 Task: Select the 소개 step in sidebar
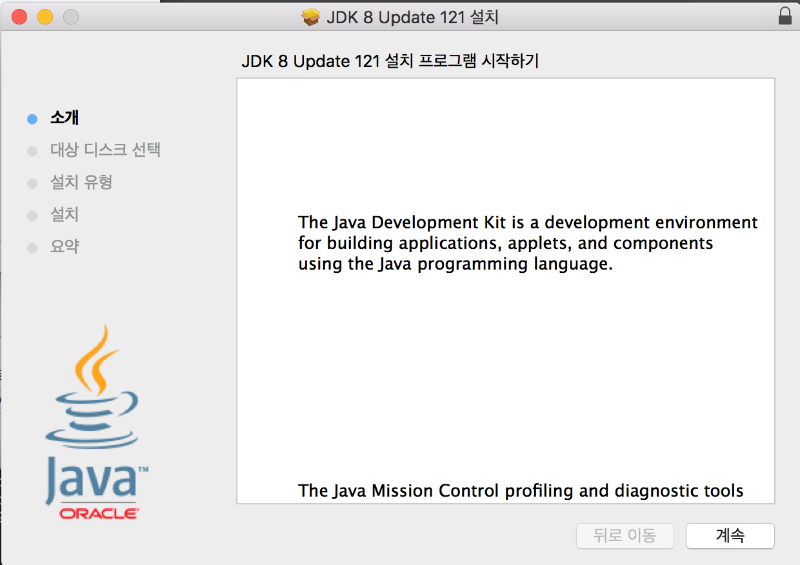pos(64,117)
